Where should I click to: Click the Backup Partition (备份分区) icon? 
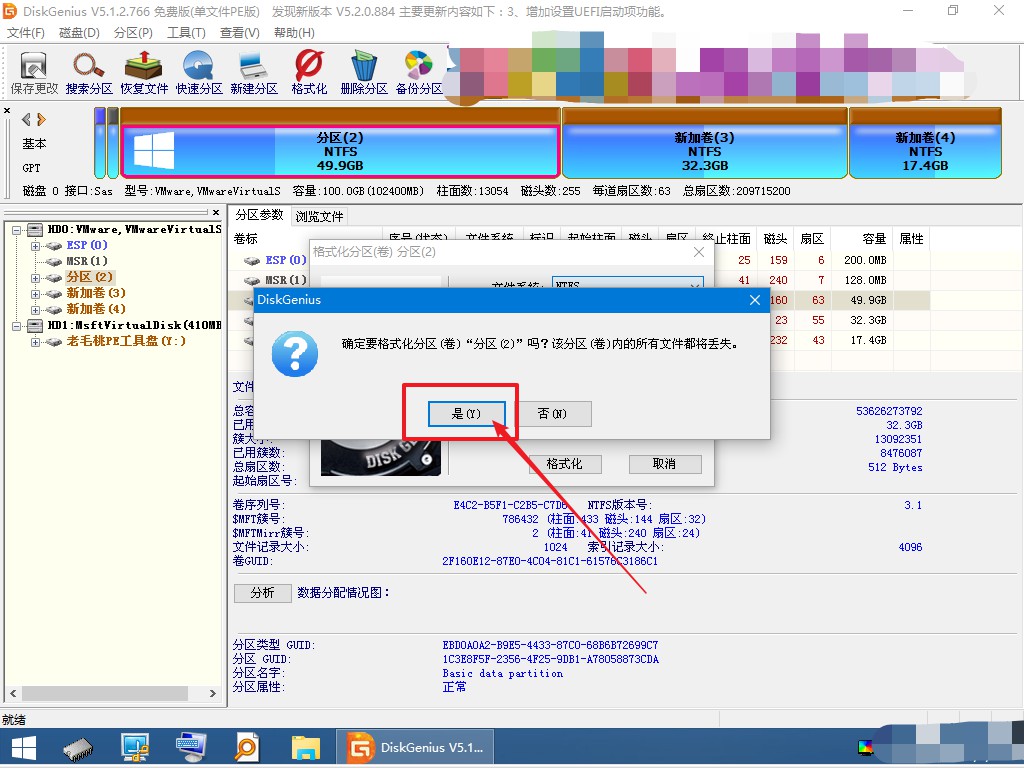(x=419, y=72)
